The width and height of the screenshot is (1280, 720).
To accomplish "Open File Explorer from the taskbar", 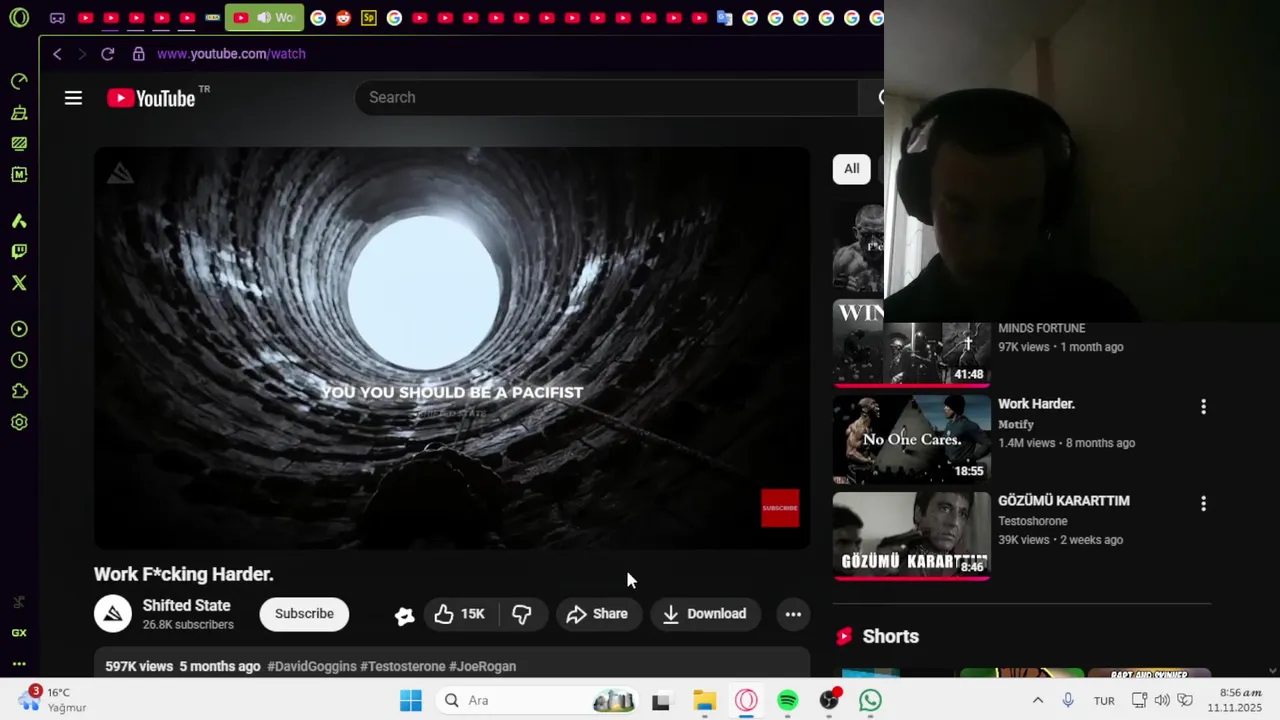I will coord(705,700).
